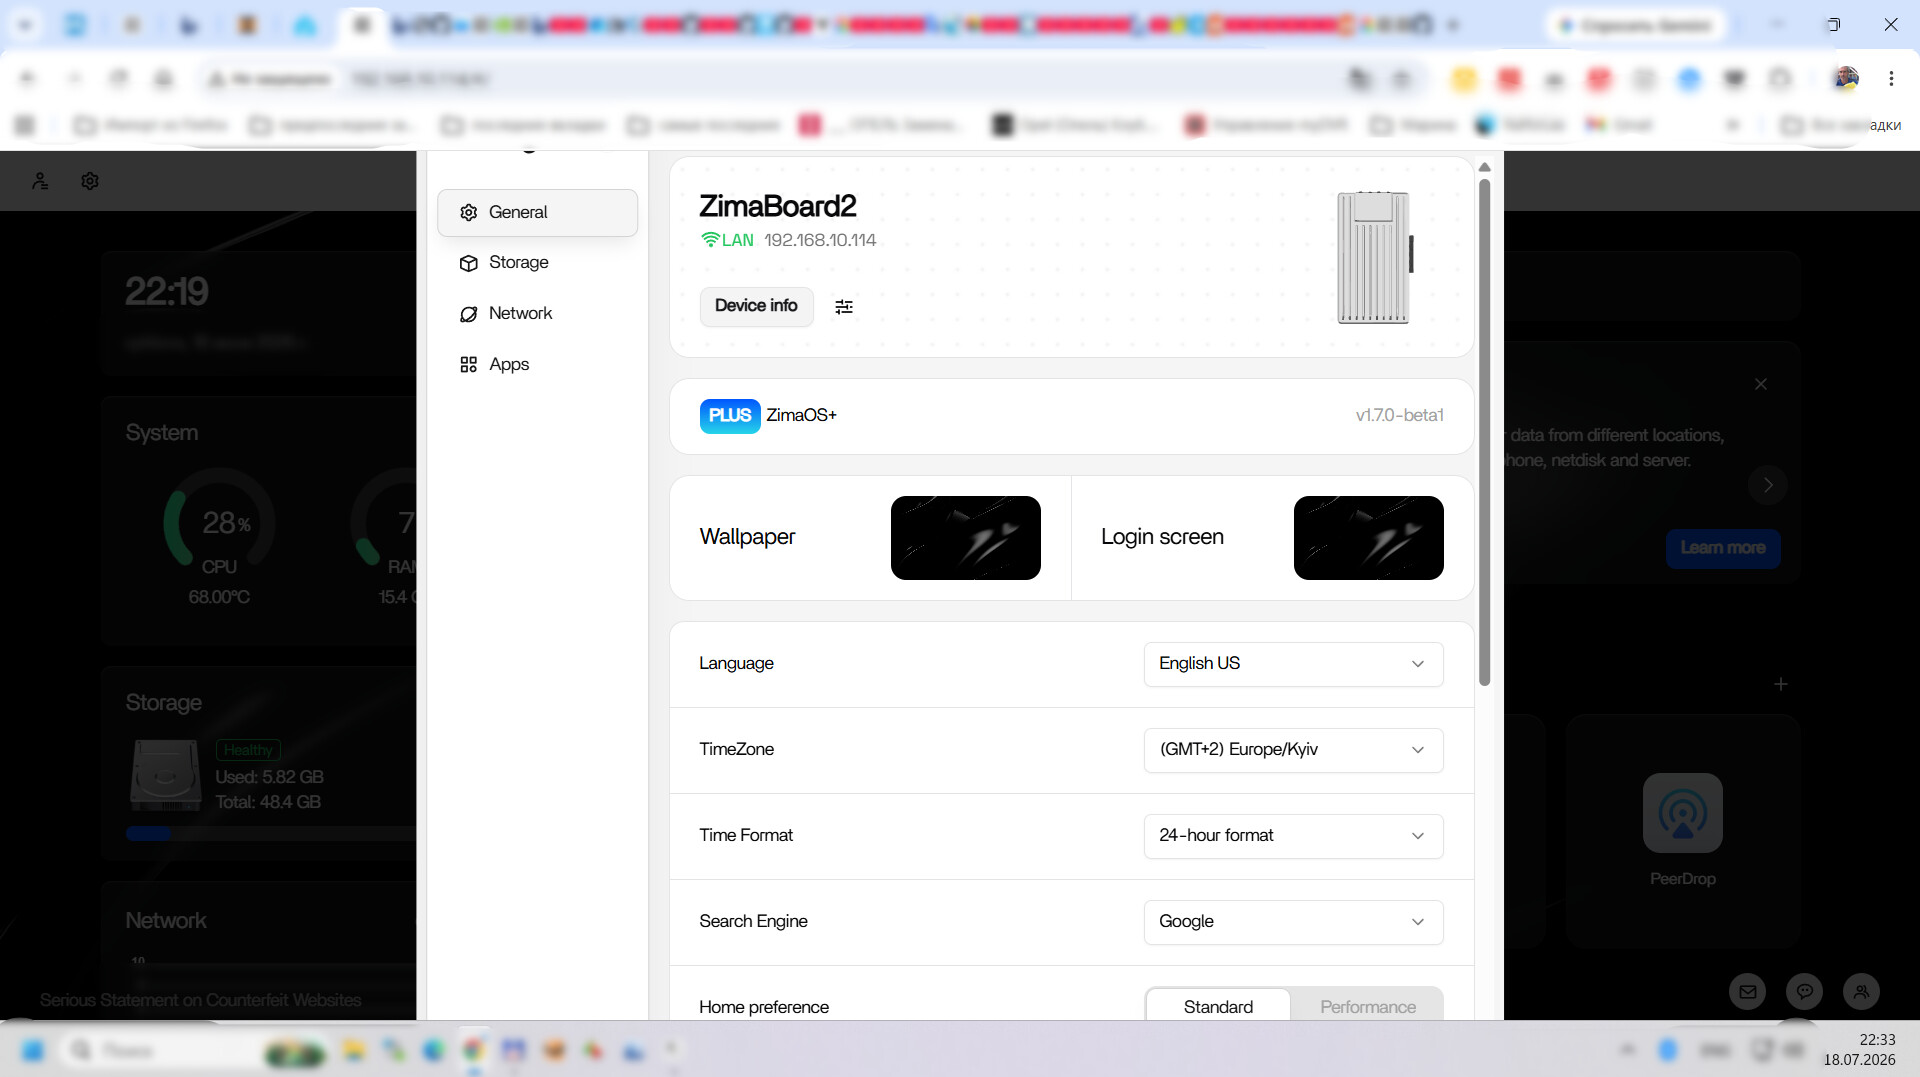Click the storage usage progress bar
Viewport: 1920px width, 1077px height.
tap(270, 834)
